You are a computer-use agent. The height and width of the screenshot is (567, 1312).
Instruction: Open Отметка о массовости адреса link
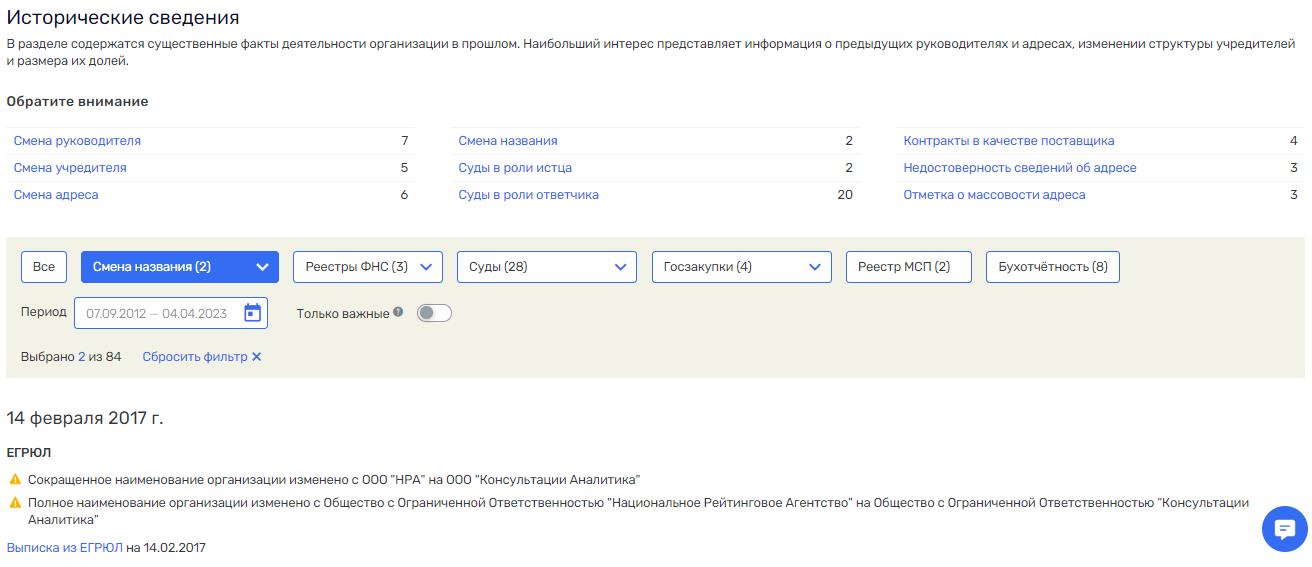click(x=994, y=195)
